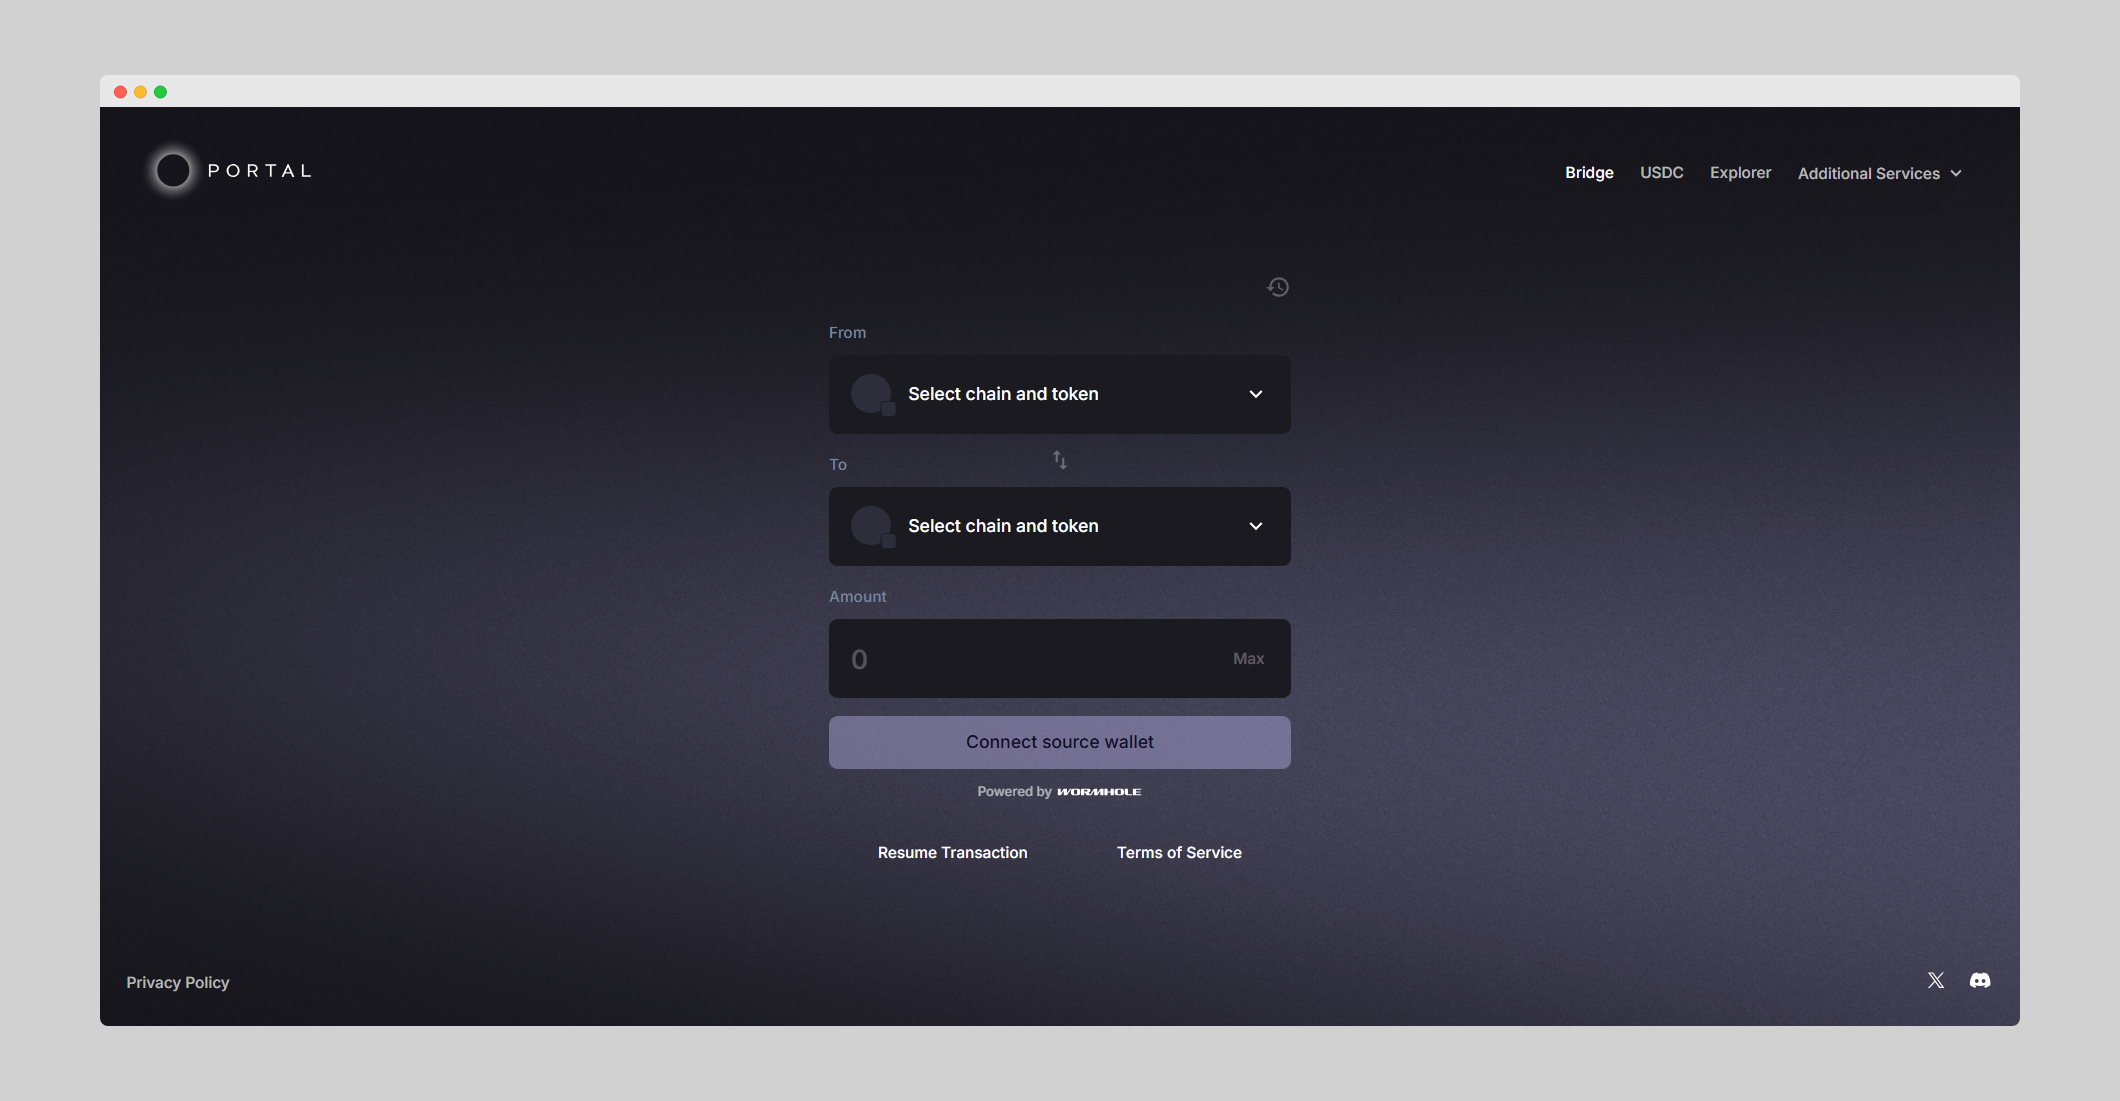Click the Portal eclipse logo
This screenshot has width=2120, height=1101.
coord(173,171)
